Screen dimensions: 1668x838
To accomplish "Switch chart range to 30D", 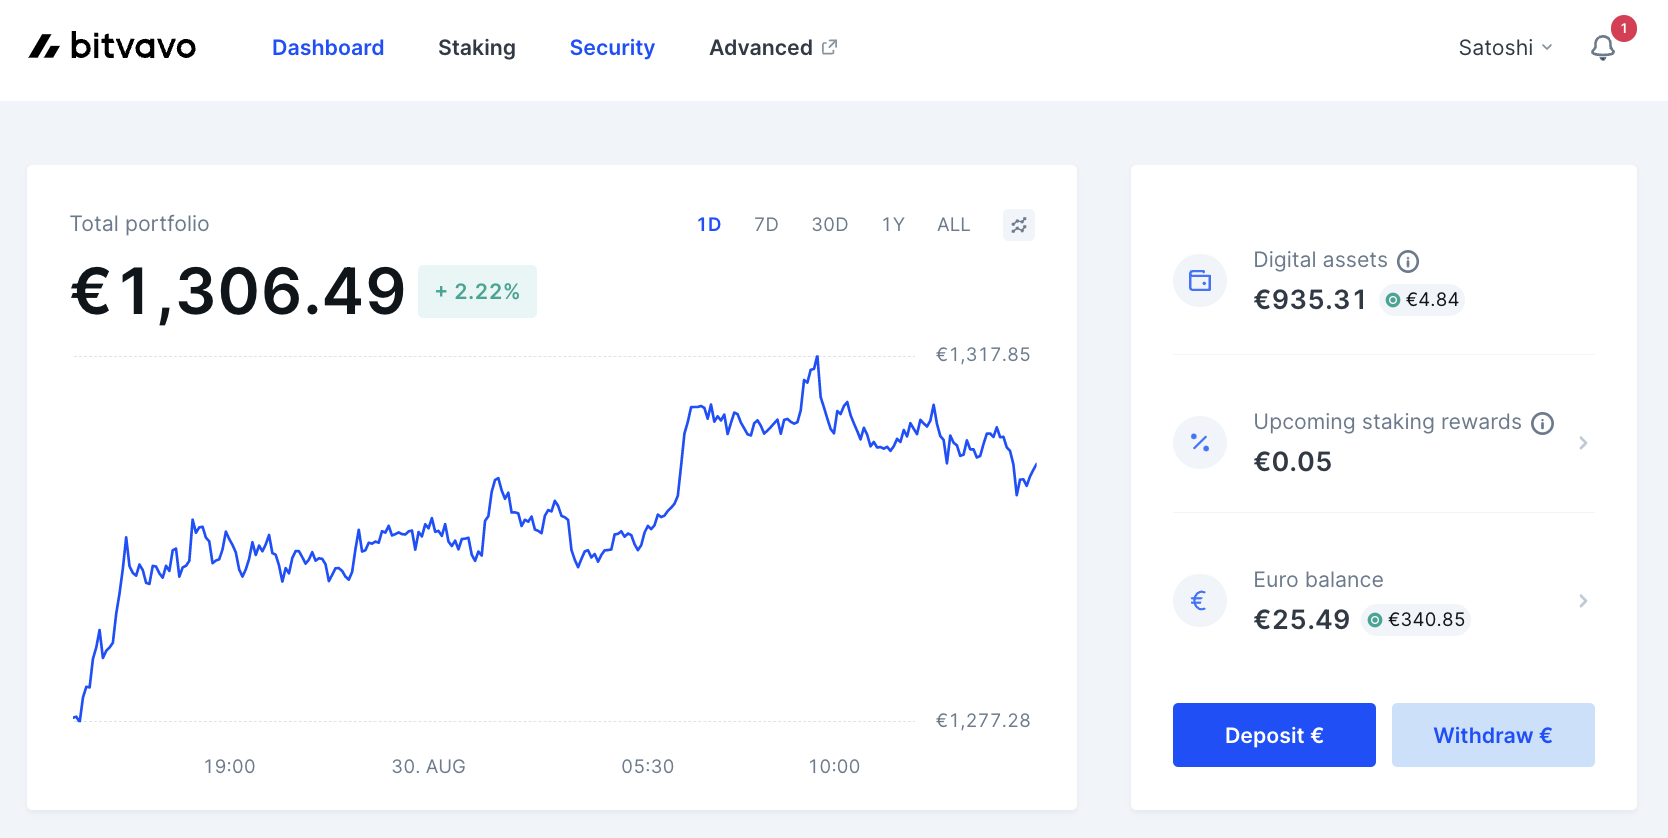I will pos(830,225).
